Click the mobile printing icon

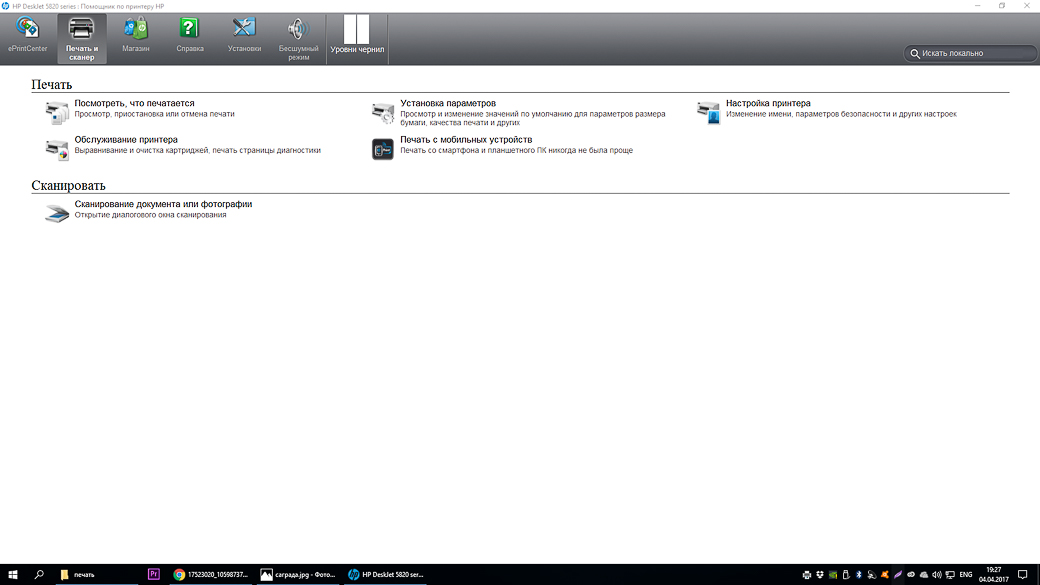(x=383, y=149)
